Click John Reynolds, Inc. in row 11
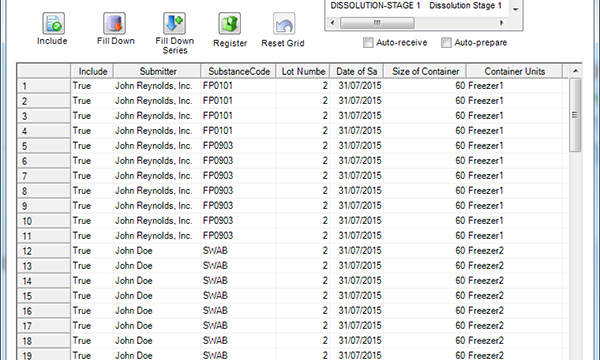This screenshot has width=600, height=360. click(157, 236)
